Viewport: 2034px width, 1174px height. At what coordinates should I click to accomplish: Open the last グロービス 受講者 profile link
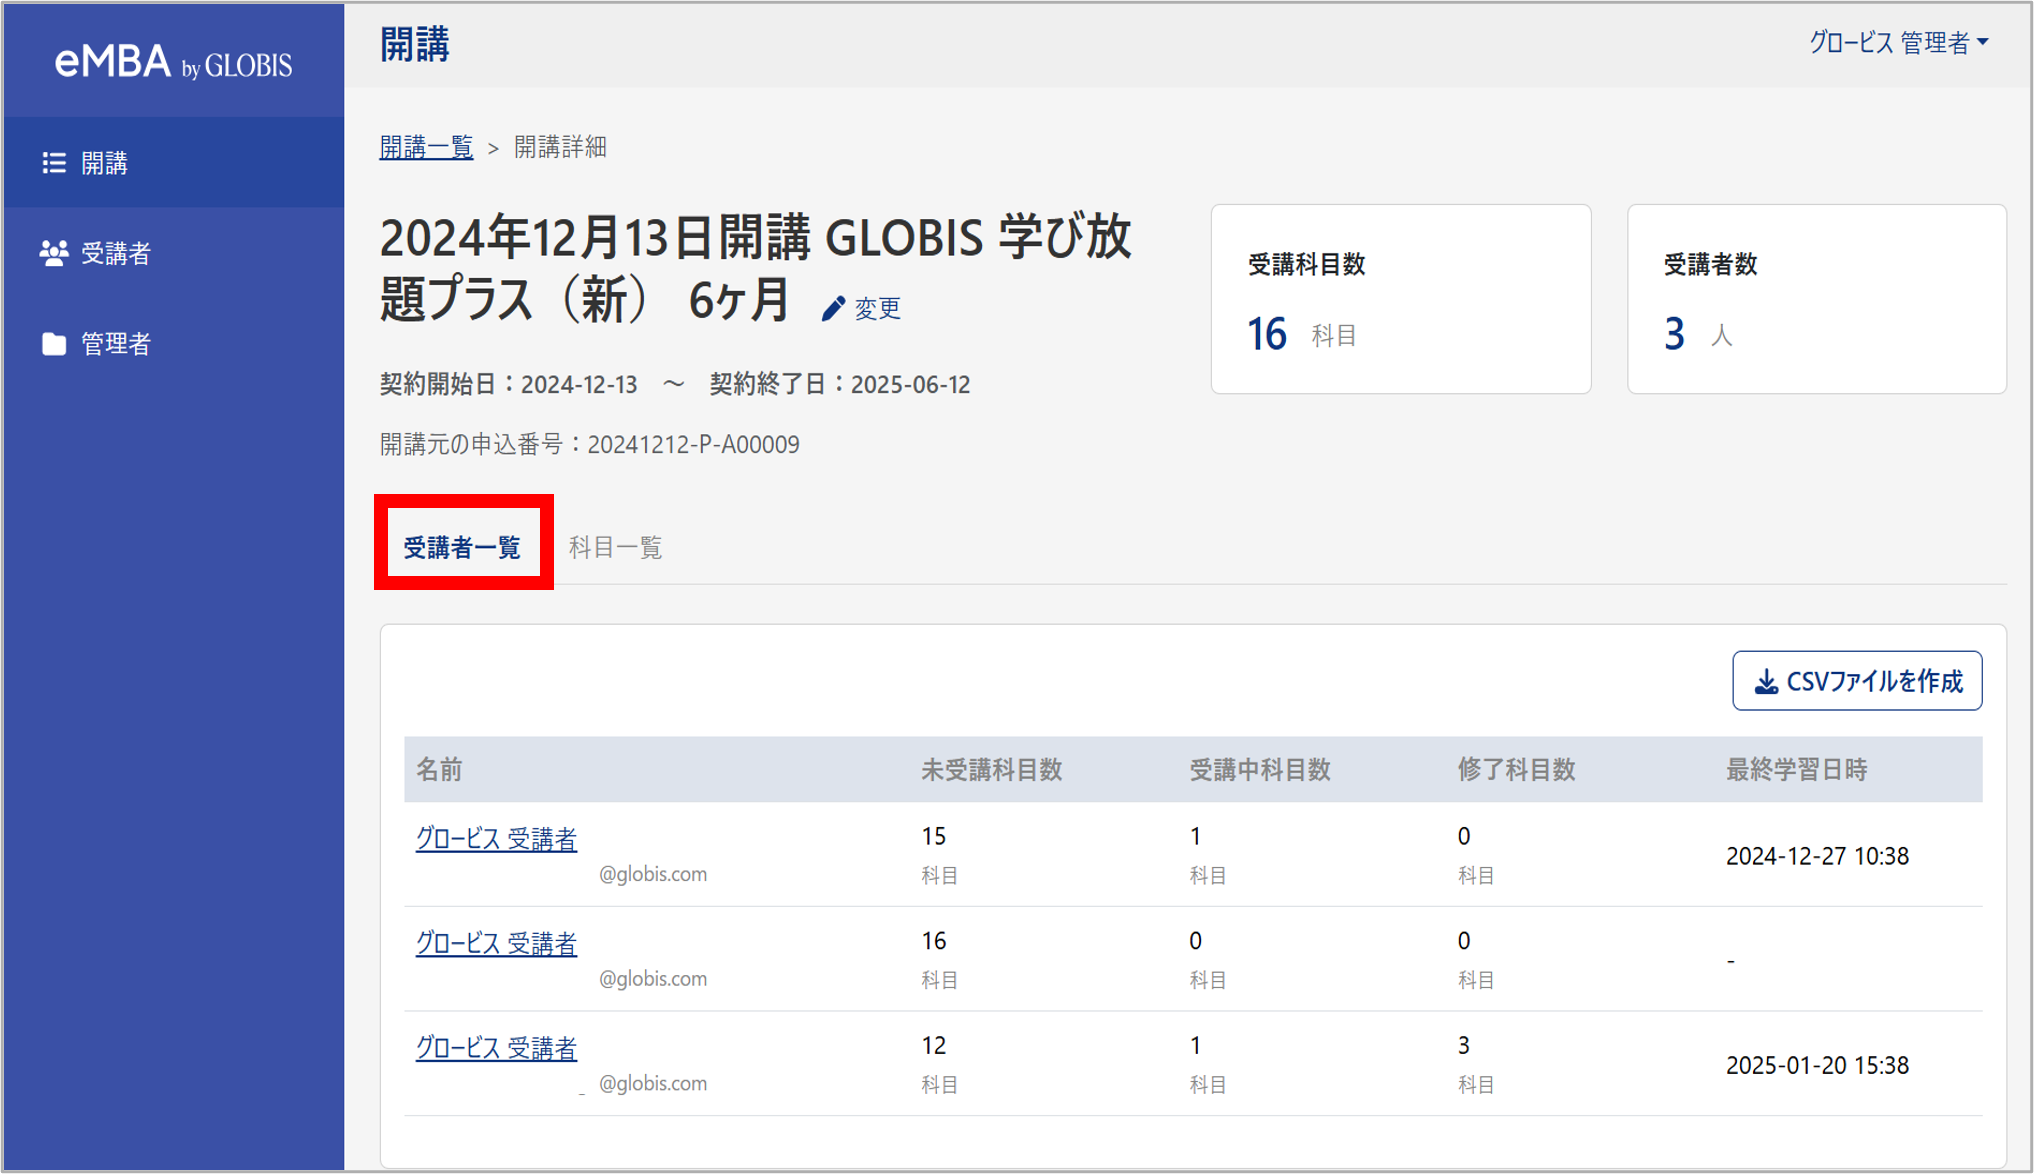(x=497, y=1049)
